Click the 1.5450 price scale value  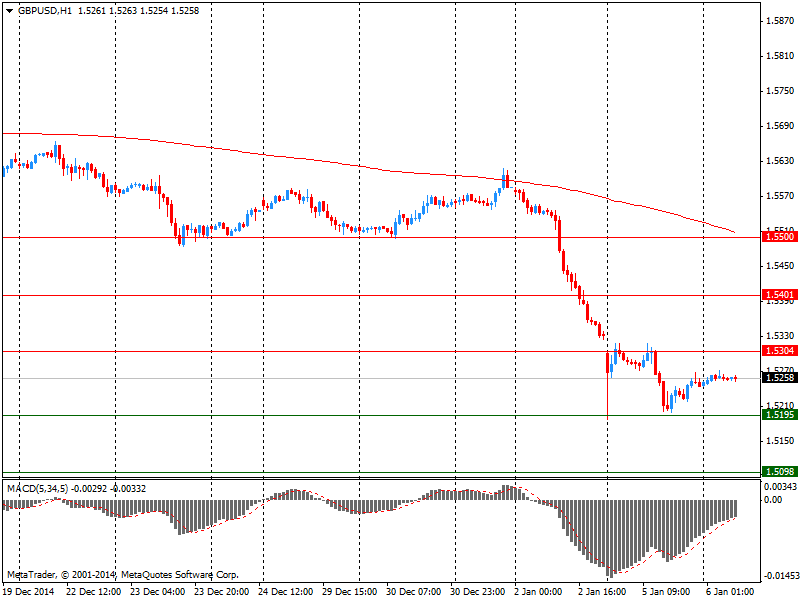(x=780, y=266)
